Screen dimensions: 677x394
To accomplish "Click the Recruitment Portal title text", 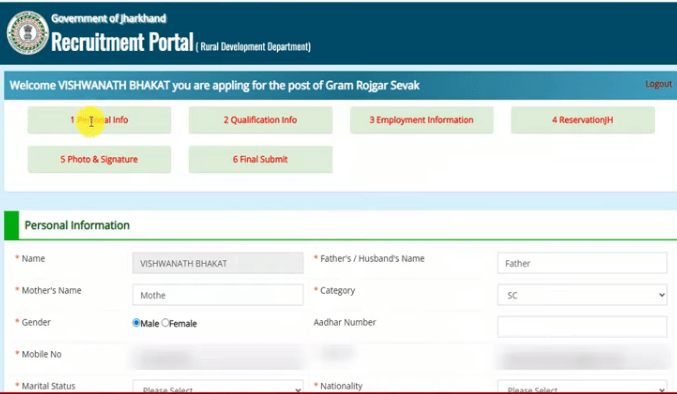I will (122, 42).
